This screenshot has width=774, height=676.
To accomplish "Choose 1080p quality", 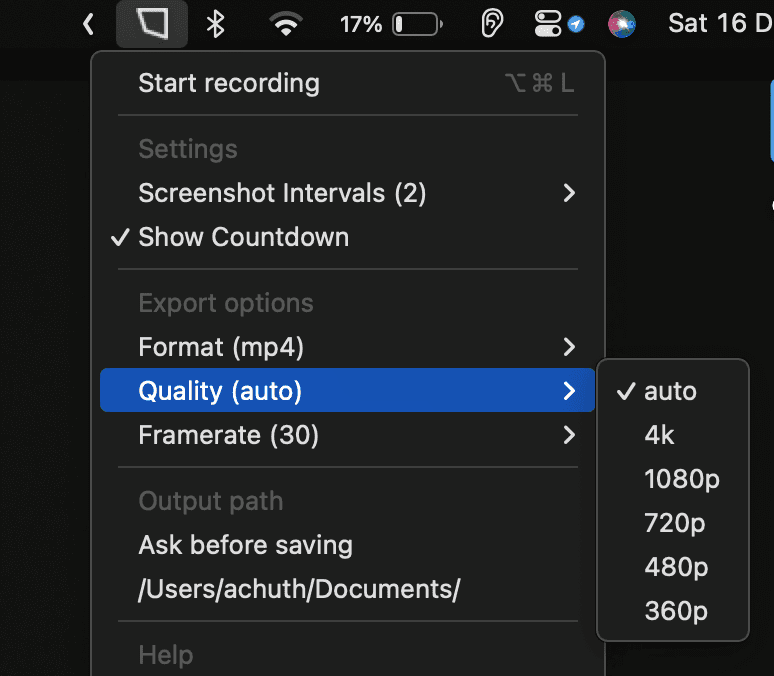I will click(673, 479).
